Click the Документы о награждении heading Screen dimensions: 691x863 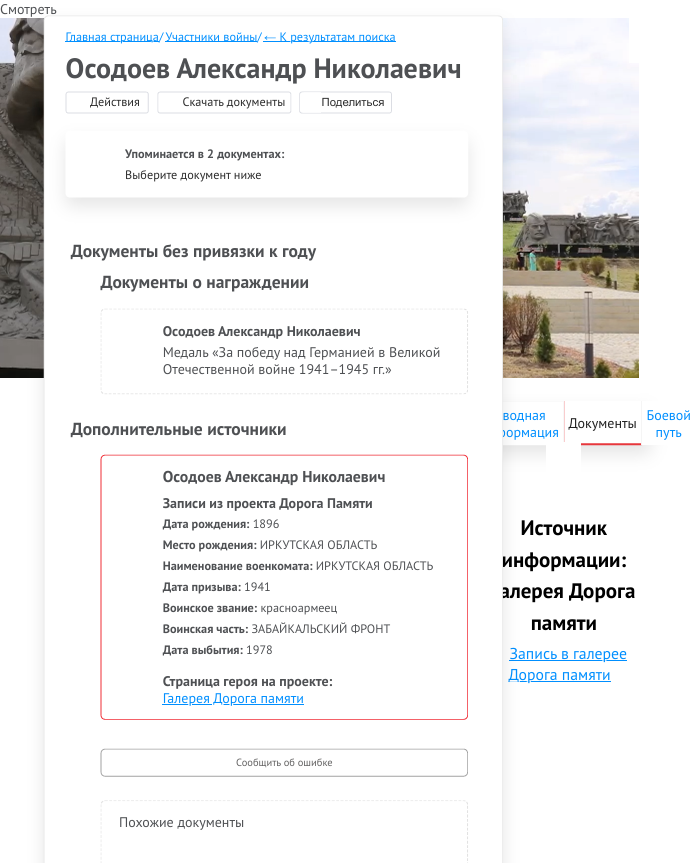click(204, 282)
